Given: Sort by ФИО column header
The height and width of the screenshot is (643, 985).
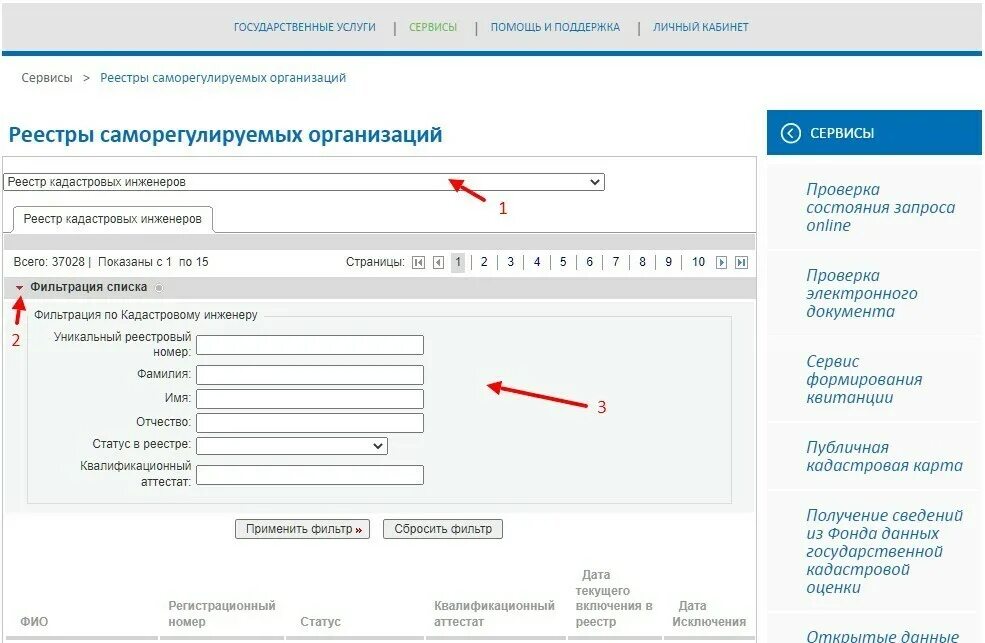Looking at the screenshot, I should tap(34, 622).
